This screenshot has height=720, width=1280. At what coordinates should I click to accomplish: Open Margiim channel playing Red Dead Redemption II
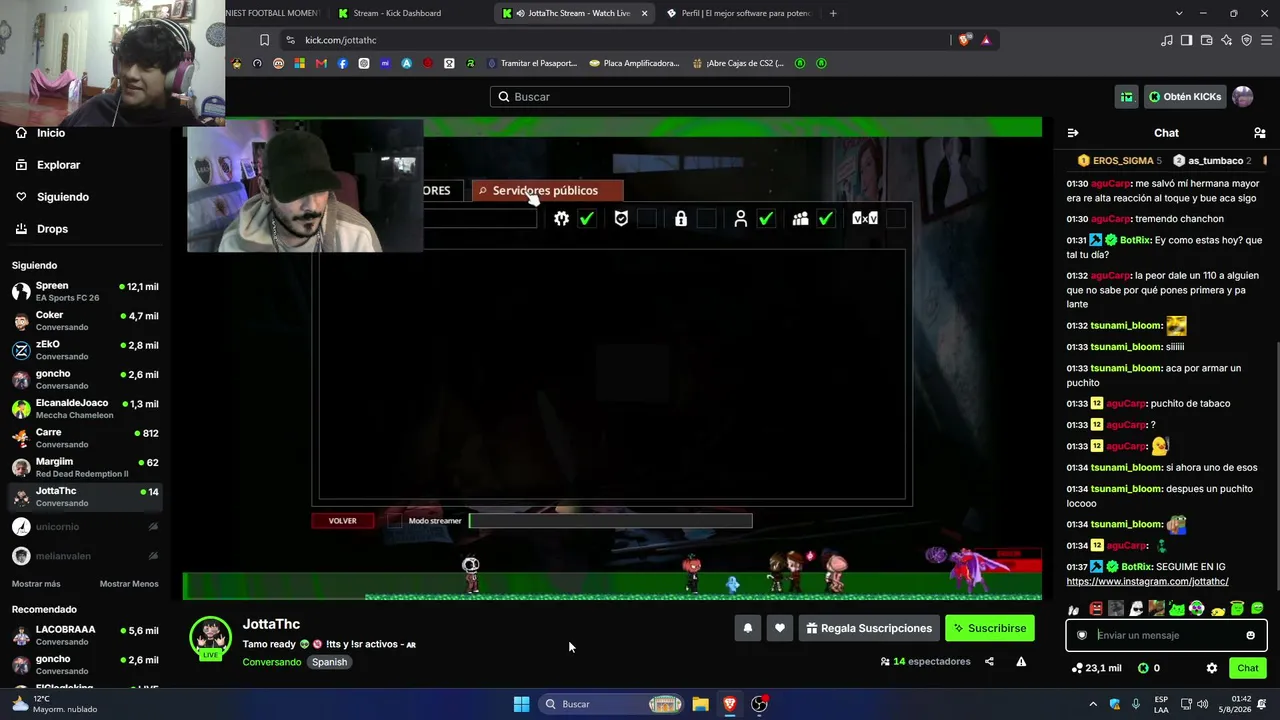coord(85,467)
